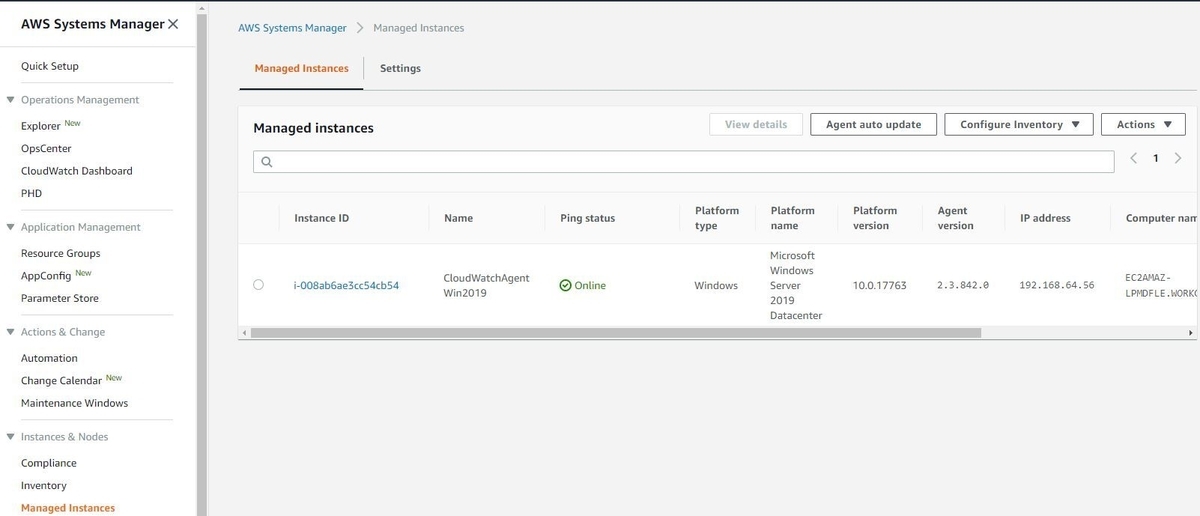The height and width of the screenshot is (516, 1200).
Task: Click Managed Instances breadcrumb text
Action: [418, 28]
